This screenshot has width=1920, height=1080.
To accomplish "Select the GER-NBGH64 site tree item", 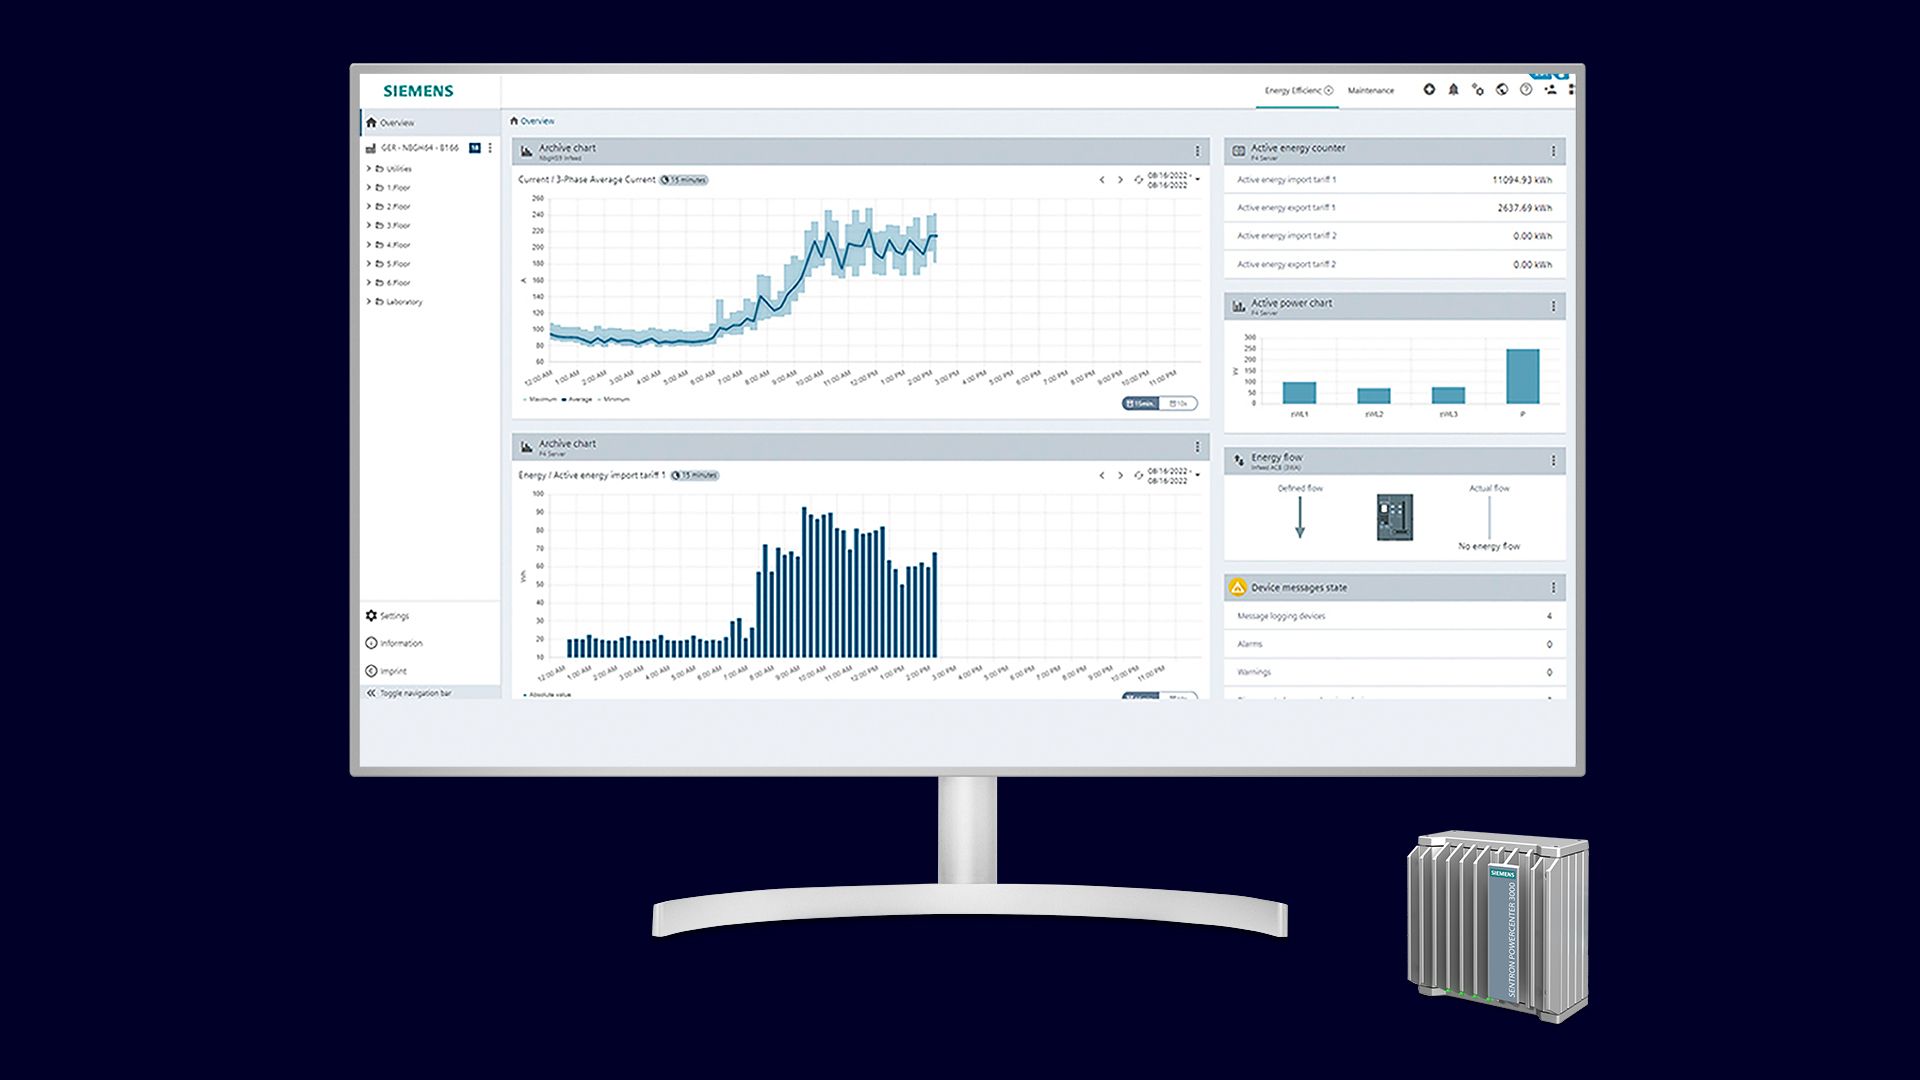I will click(419, 148).
